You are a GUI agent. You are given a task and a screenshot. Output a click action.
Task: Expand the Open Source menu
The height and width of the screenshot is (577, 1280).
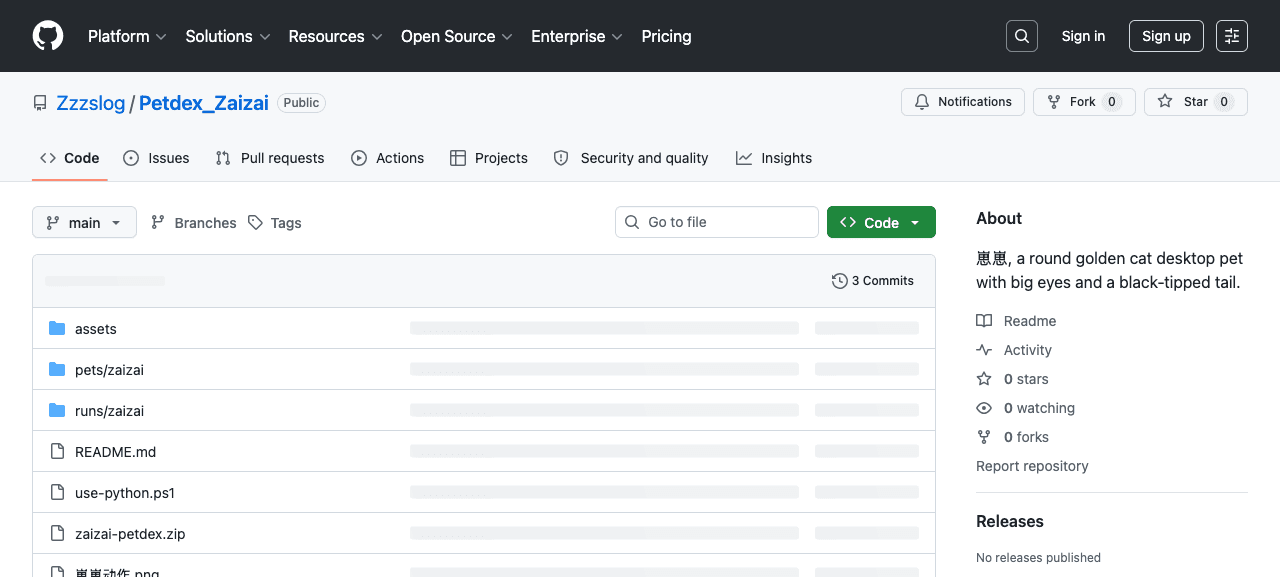[x=457, y=36]
